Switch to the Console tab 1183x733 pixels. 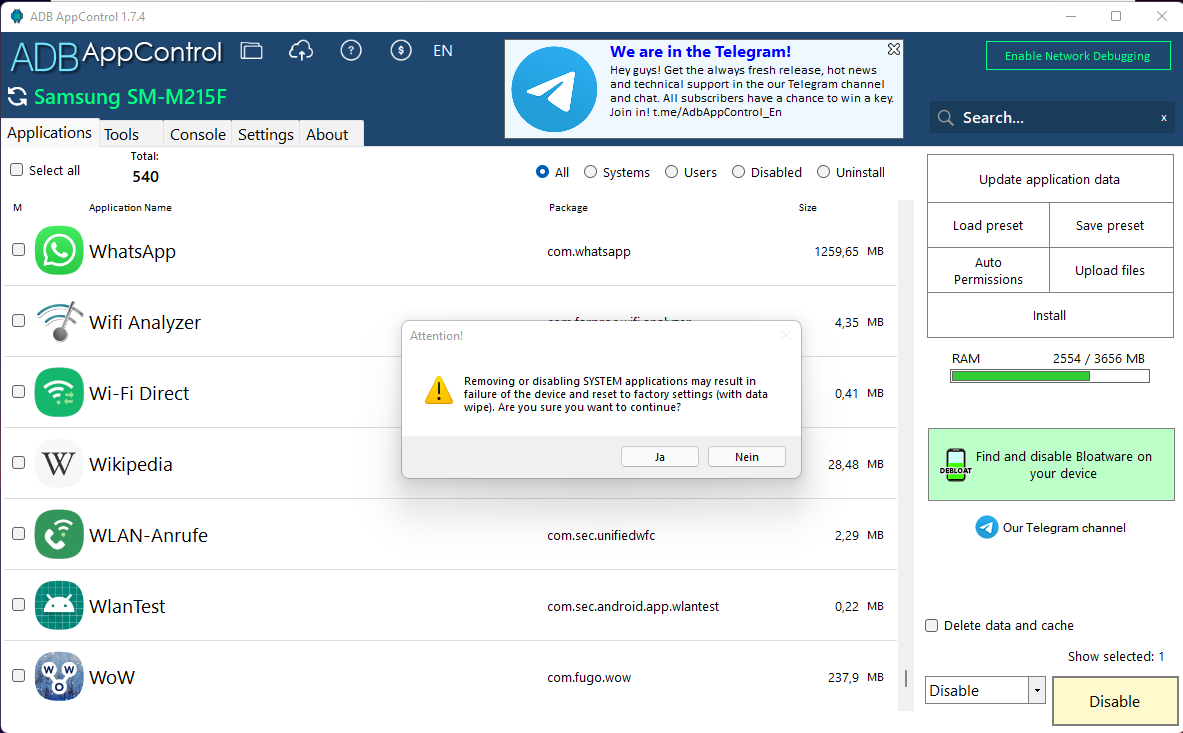[x=198, y=134]
